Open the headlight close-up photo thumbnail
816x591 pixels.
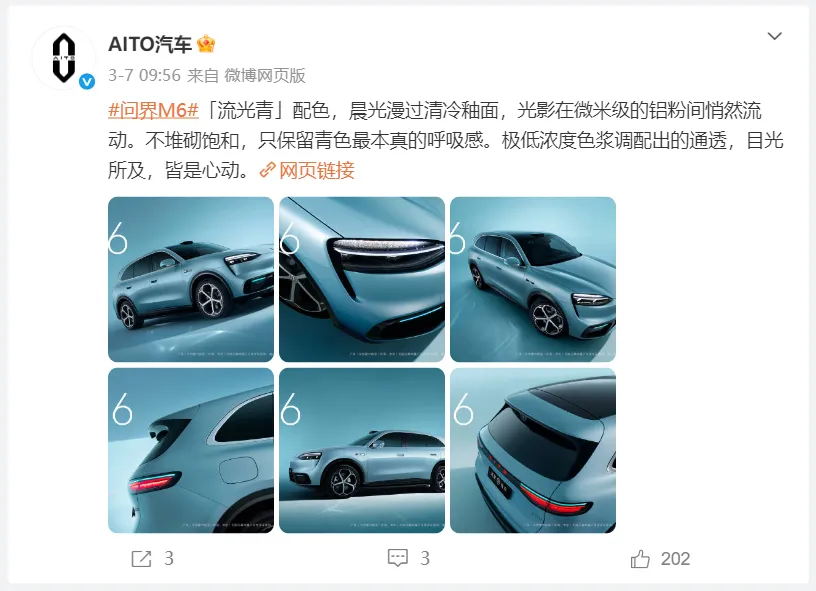(362, 279)
